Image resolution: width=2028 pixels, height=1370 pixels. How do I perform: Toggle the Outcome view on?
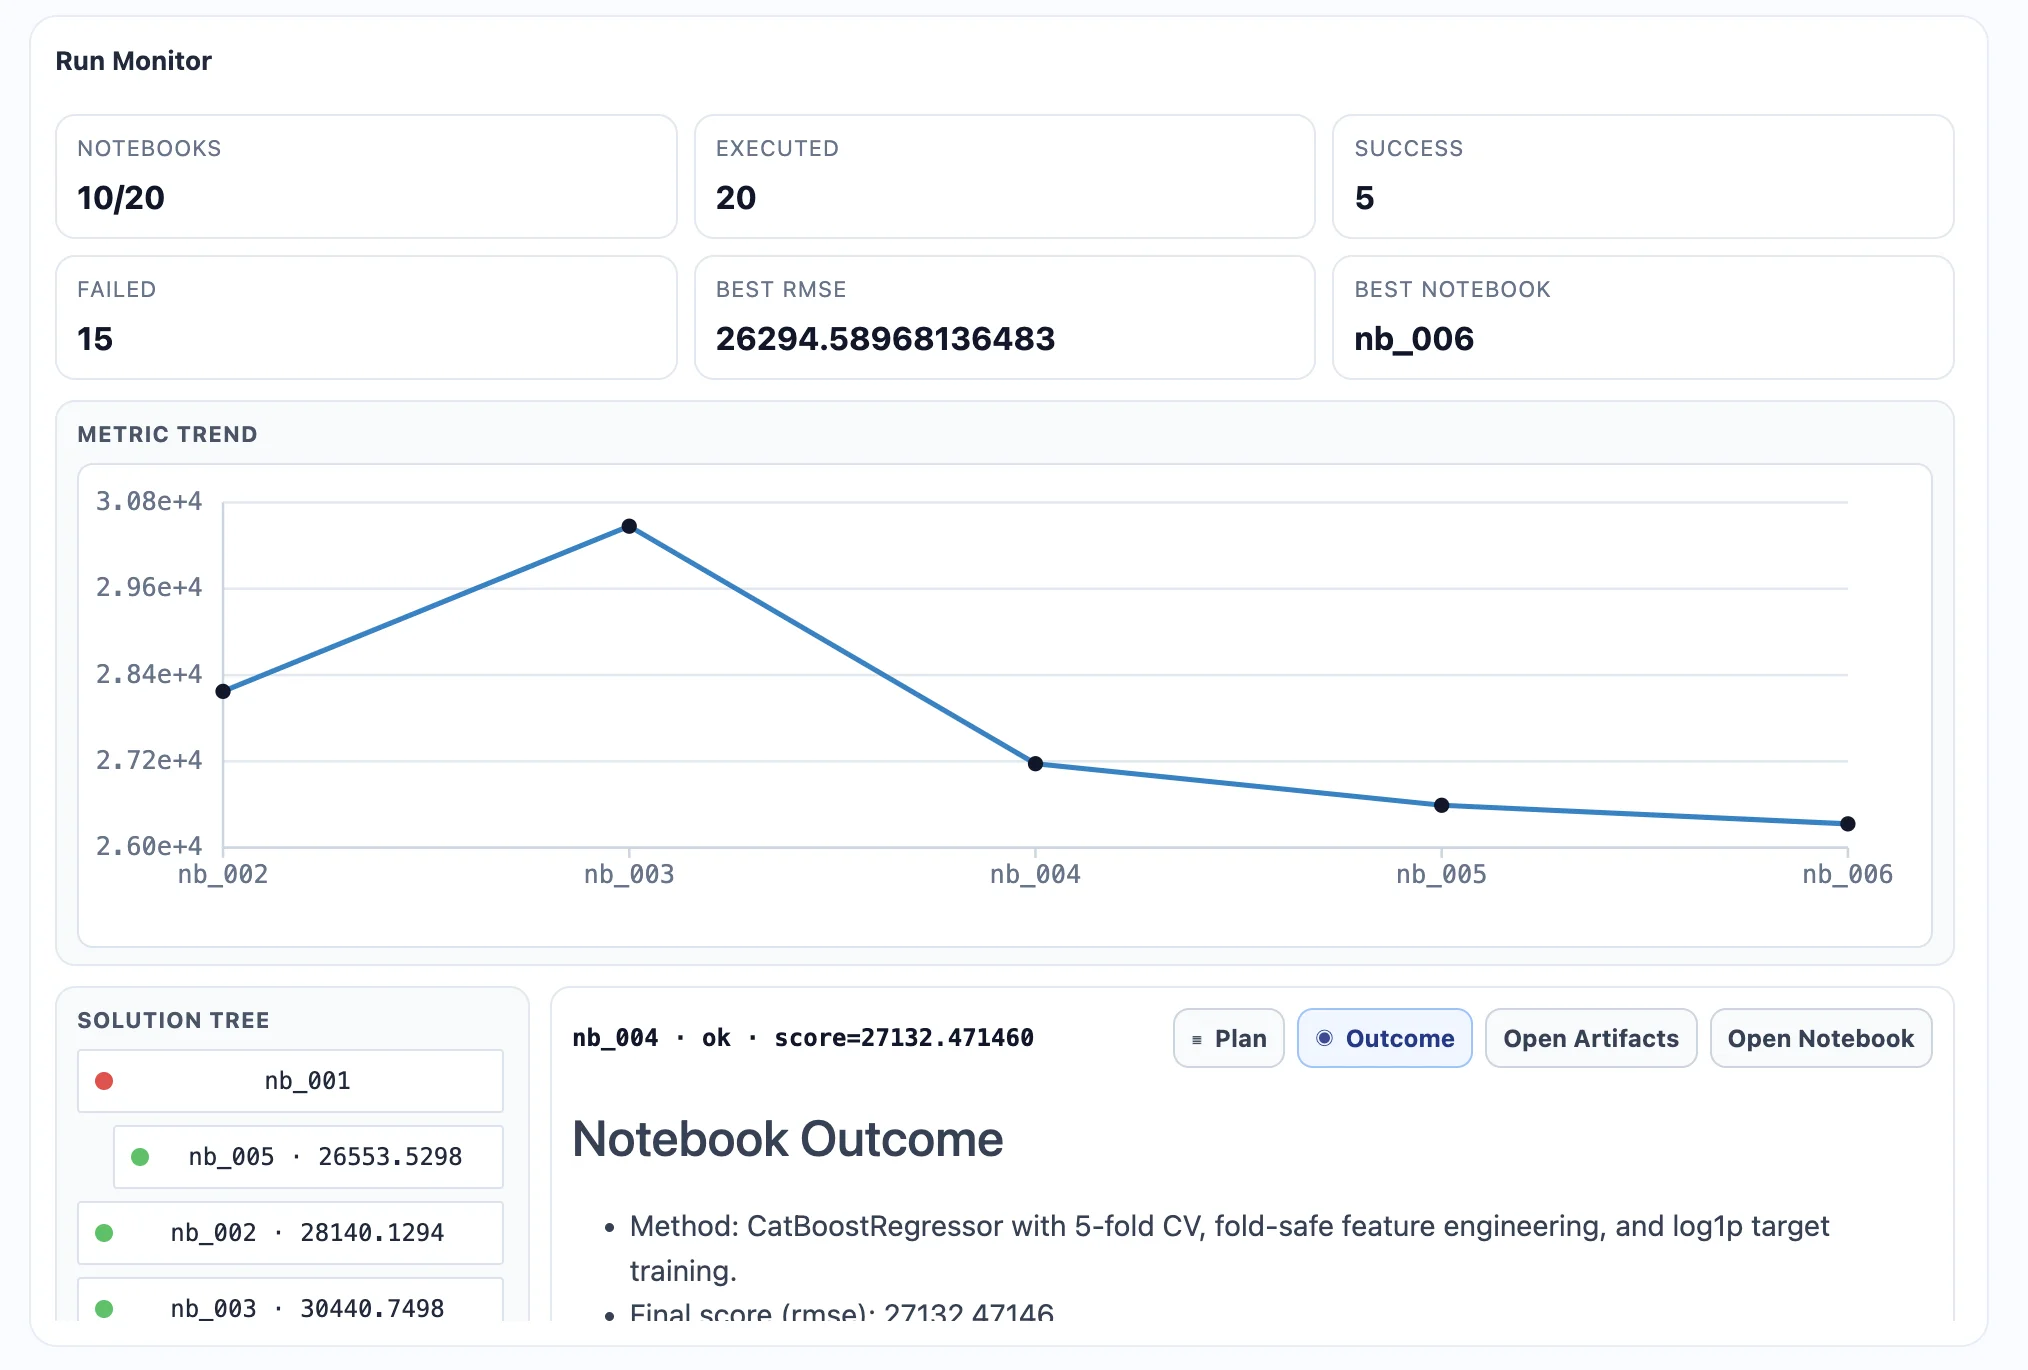click(1384, 1038)
